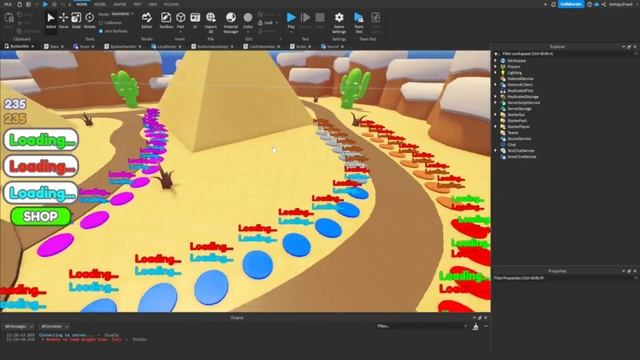Open the TEST ribbon tab

[x=137, y=4]
